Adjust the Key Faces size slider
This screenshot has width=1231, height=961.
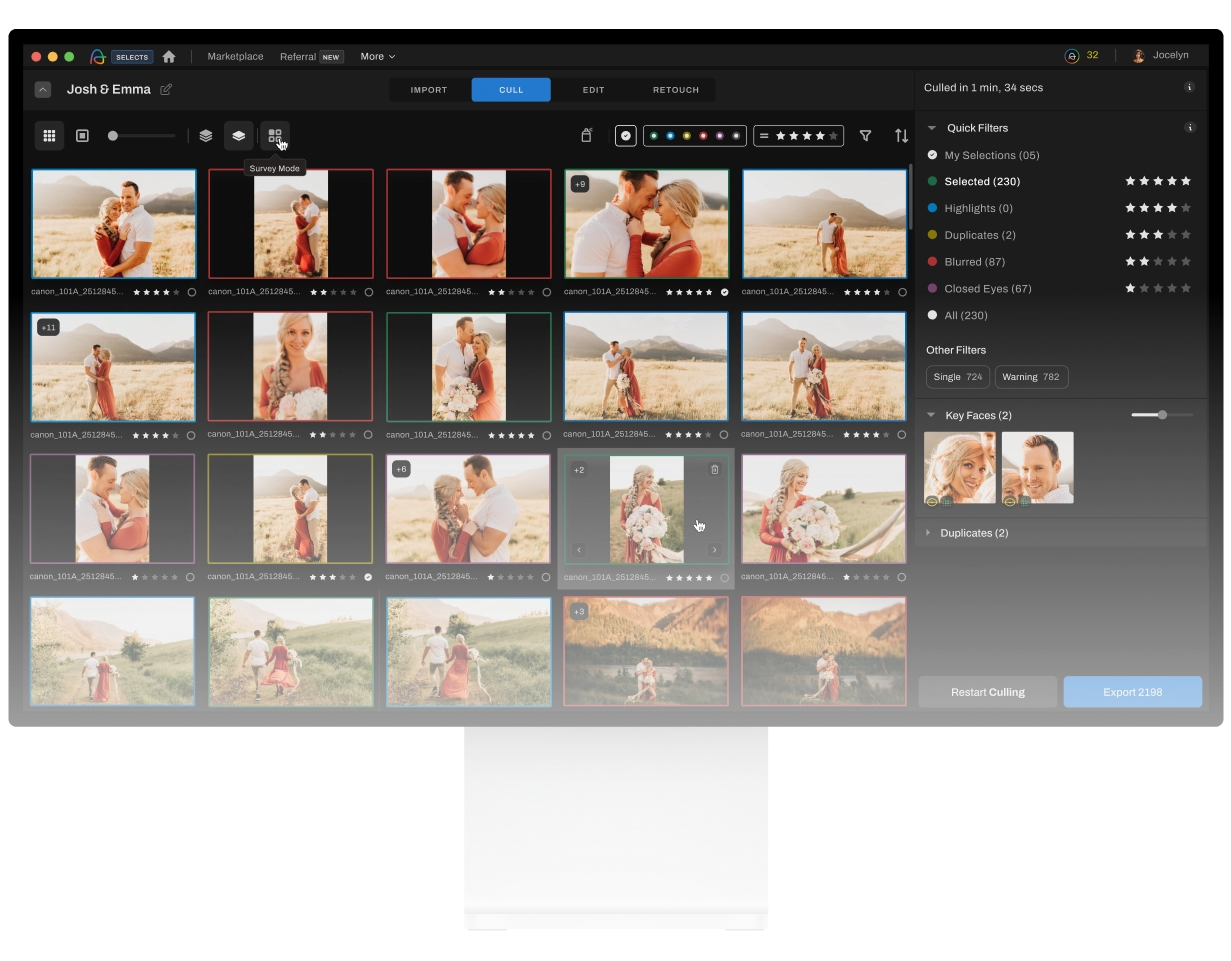click(1162, 415)
